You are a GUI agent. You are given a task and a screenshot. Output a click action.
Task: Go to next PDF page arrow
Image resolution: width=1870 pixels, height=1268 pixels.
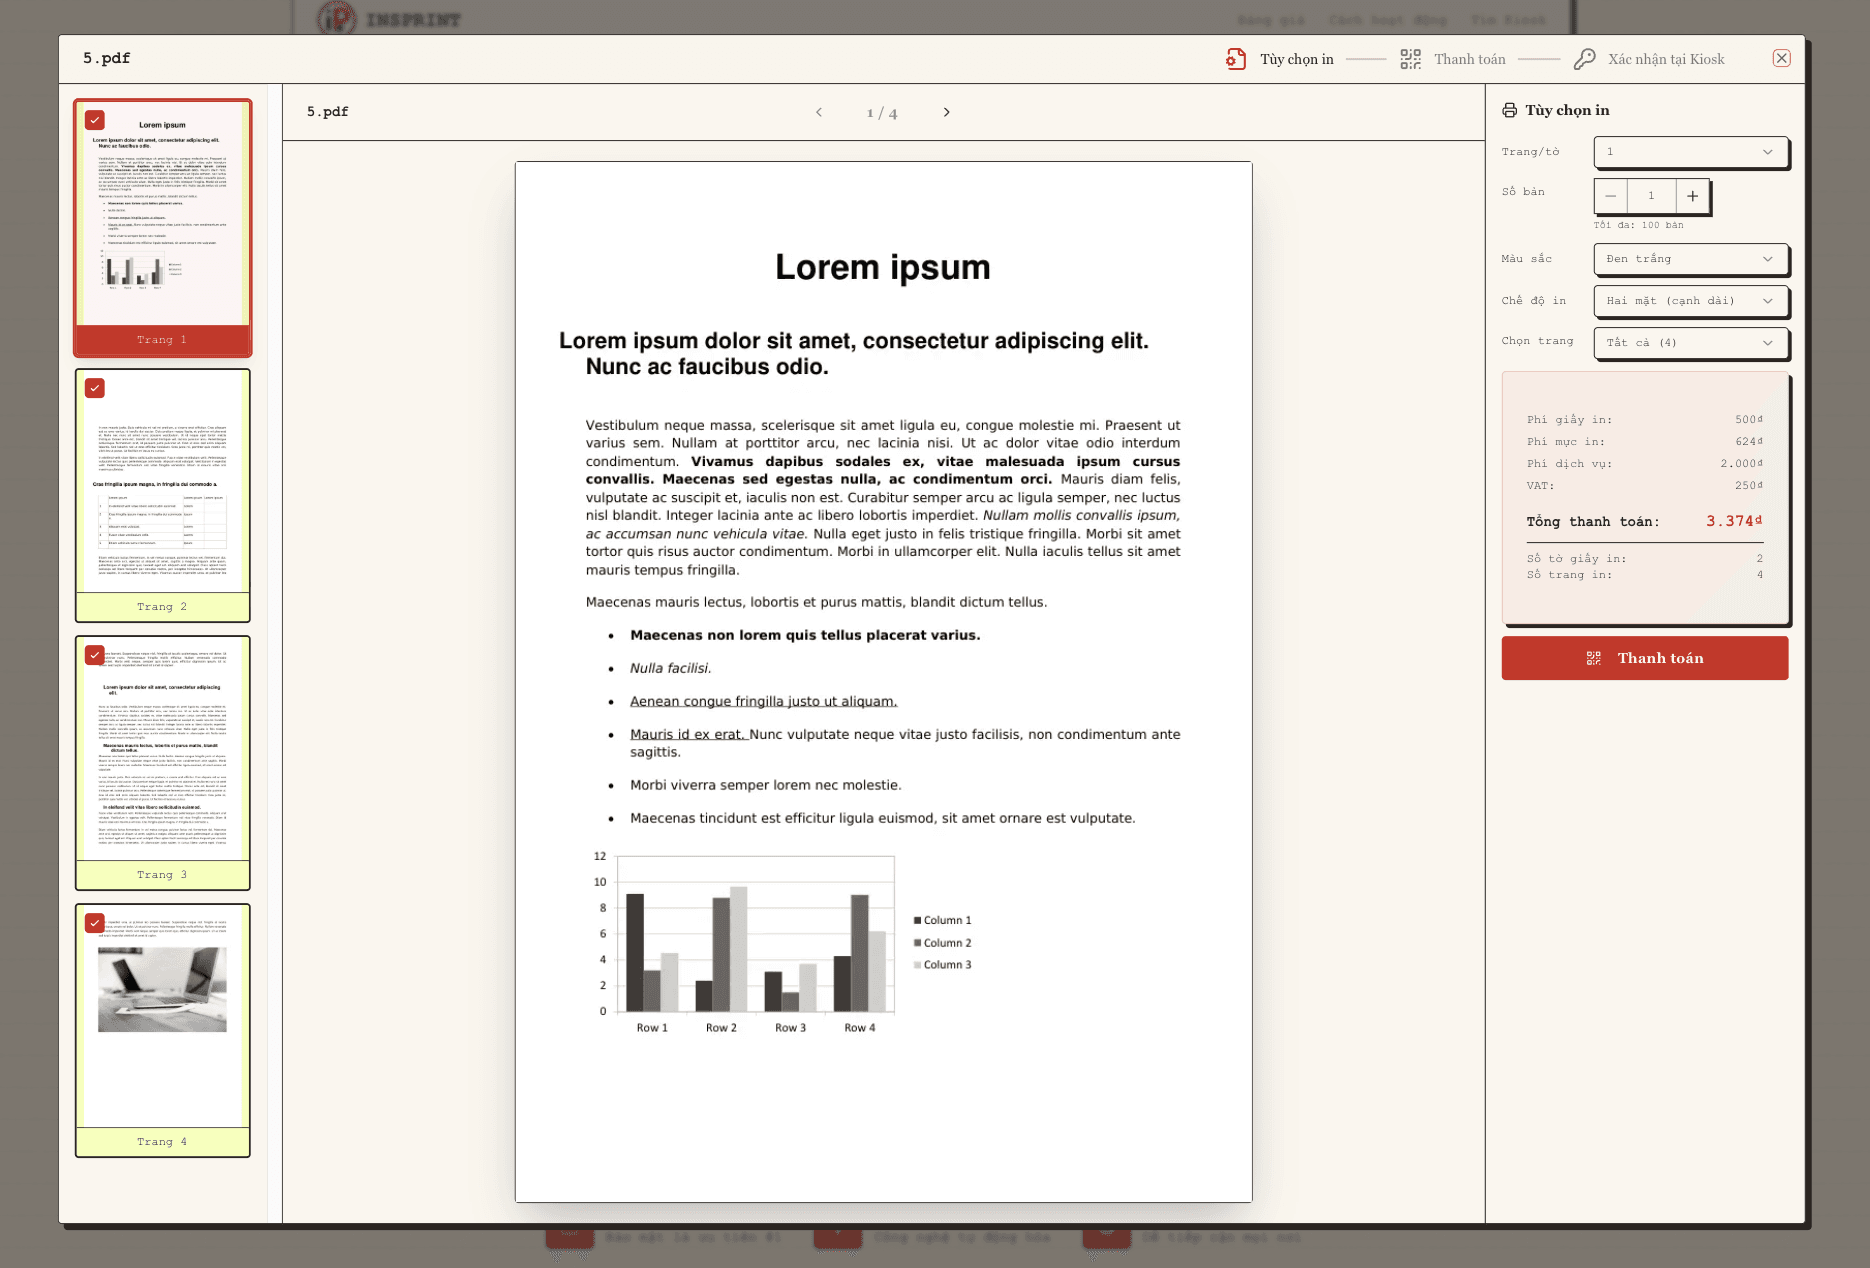coord(946,112)
